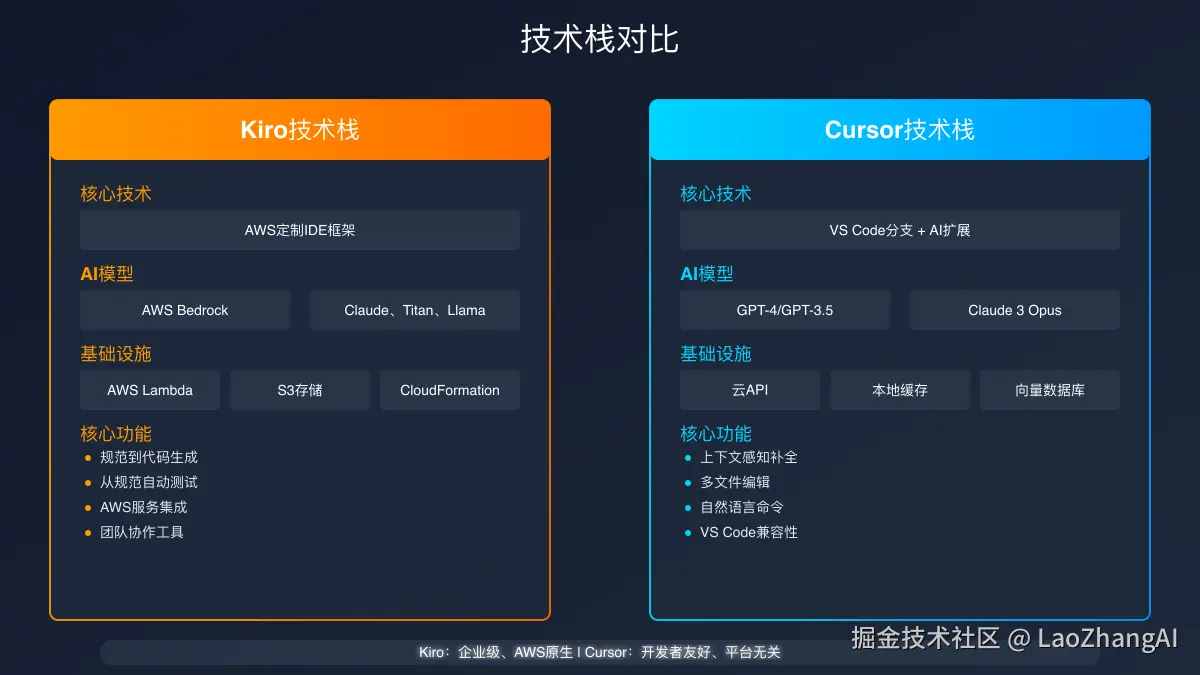Select the Kiro技术栈 header
This screenshot has height=675, width=1200.
point(300,130)
